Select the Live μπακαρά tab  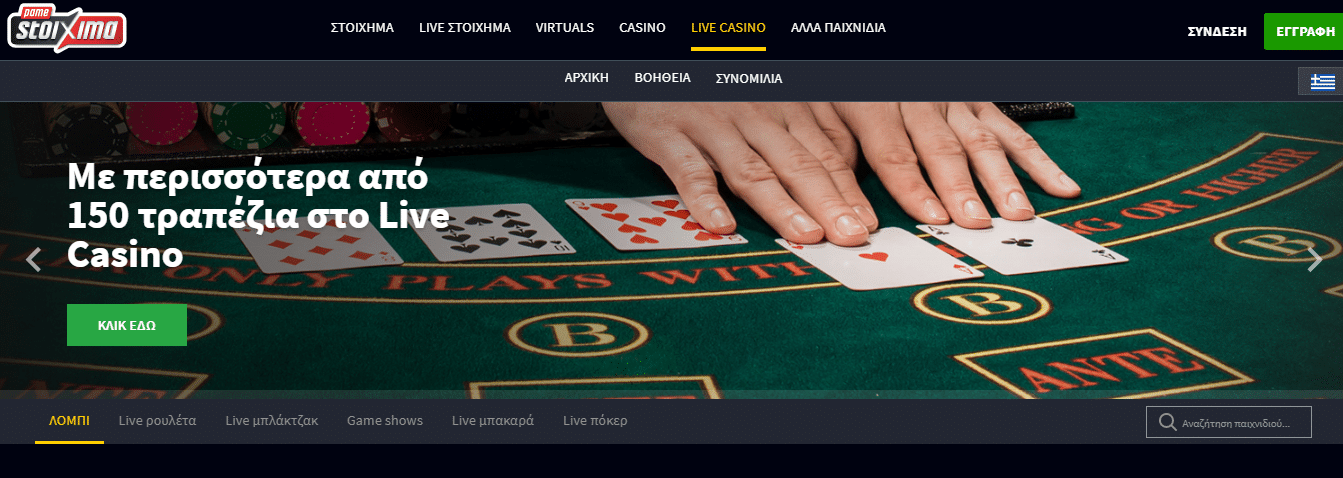493,421
